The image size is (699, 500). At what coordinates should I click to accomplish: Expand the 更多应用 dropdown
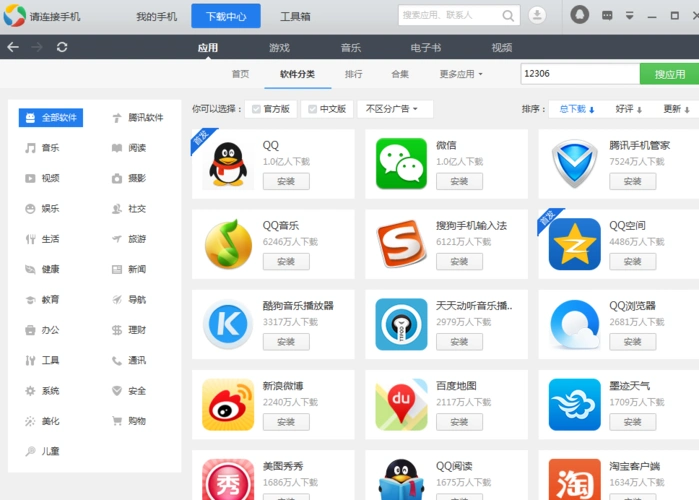(461, 74)
